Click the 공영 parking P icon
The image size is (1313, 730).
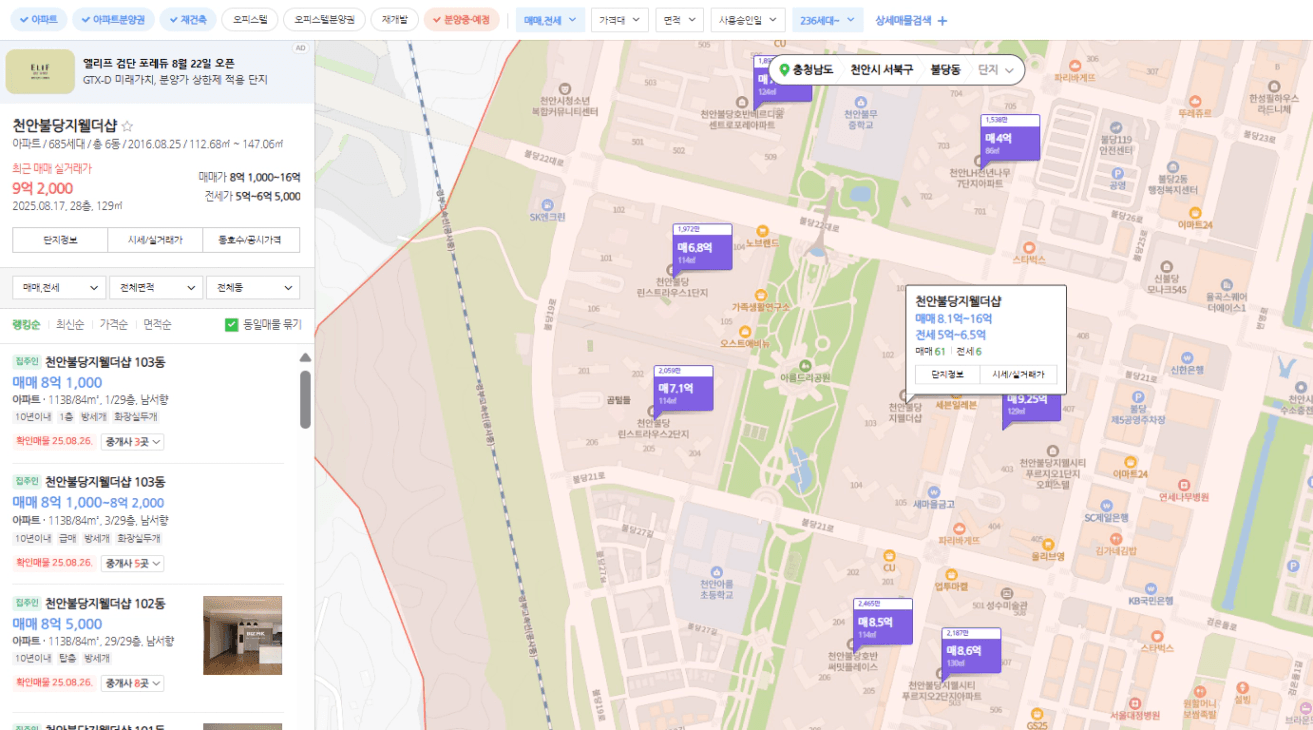pyautogui.click(x=1117, y=172)
